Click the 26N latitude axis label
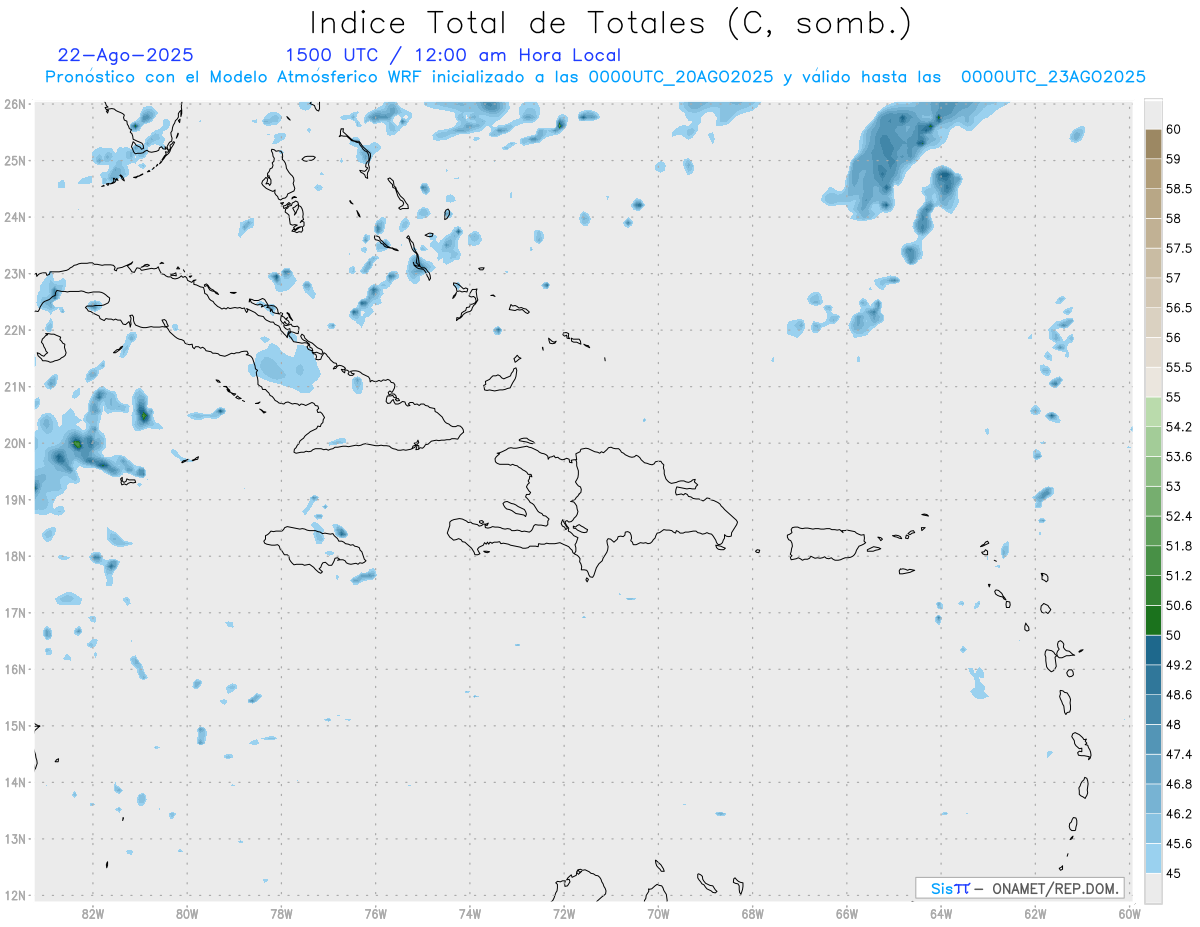 (15, 104)
